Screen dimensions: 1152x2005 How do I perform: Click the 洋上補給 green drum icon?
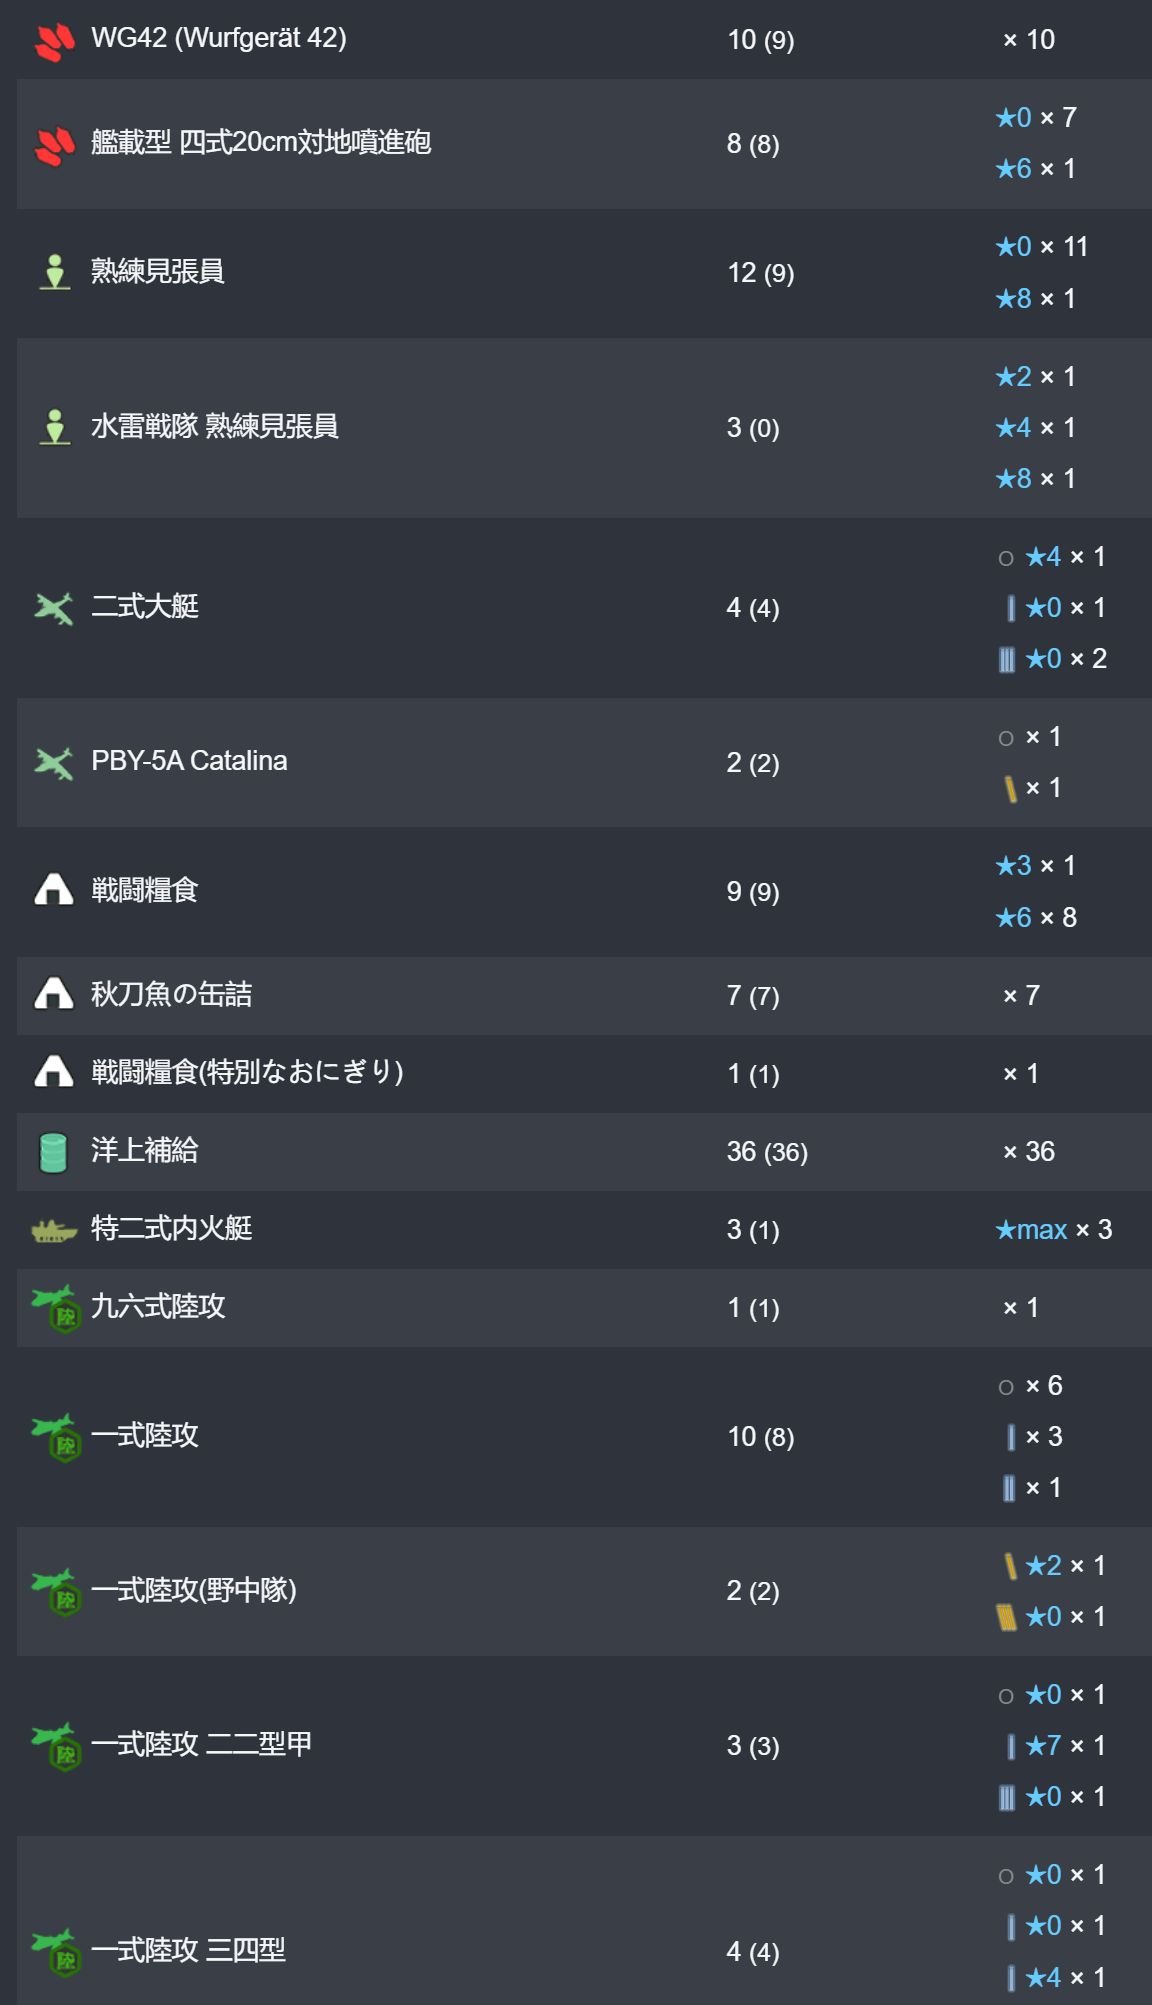pos(53,1152)
